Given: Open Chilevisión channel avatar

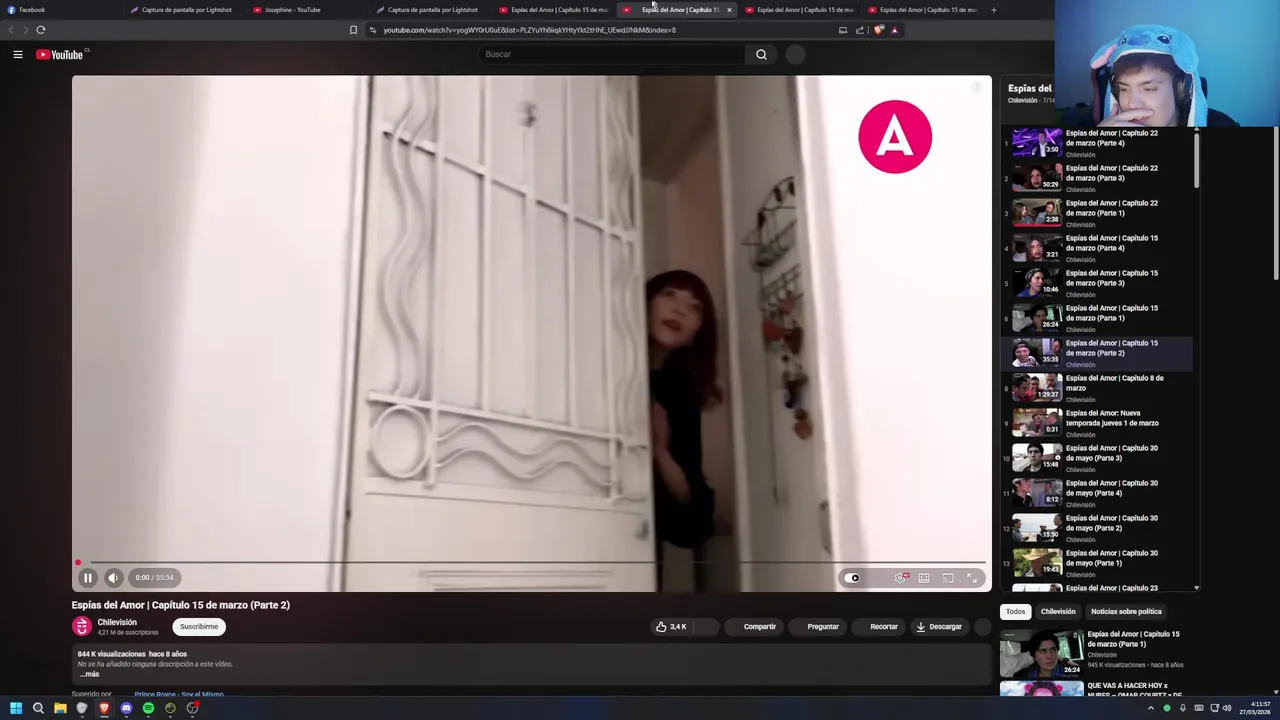Looking at the screenshot, I should point(82,627).
